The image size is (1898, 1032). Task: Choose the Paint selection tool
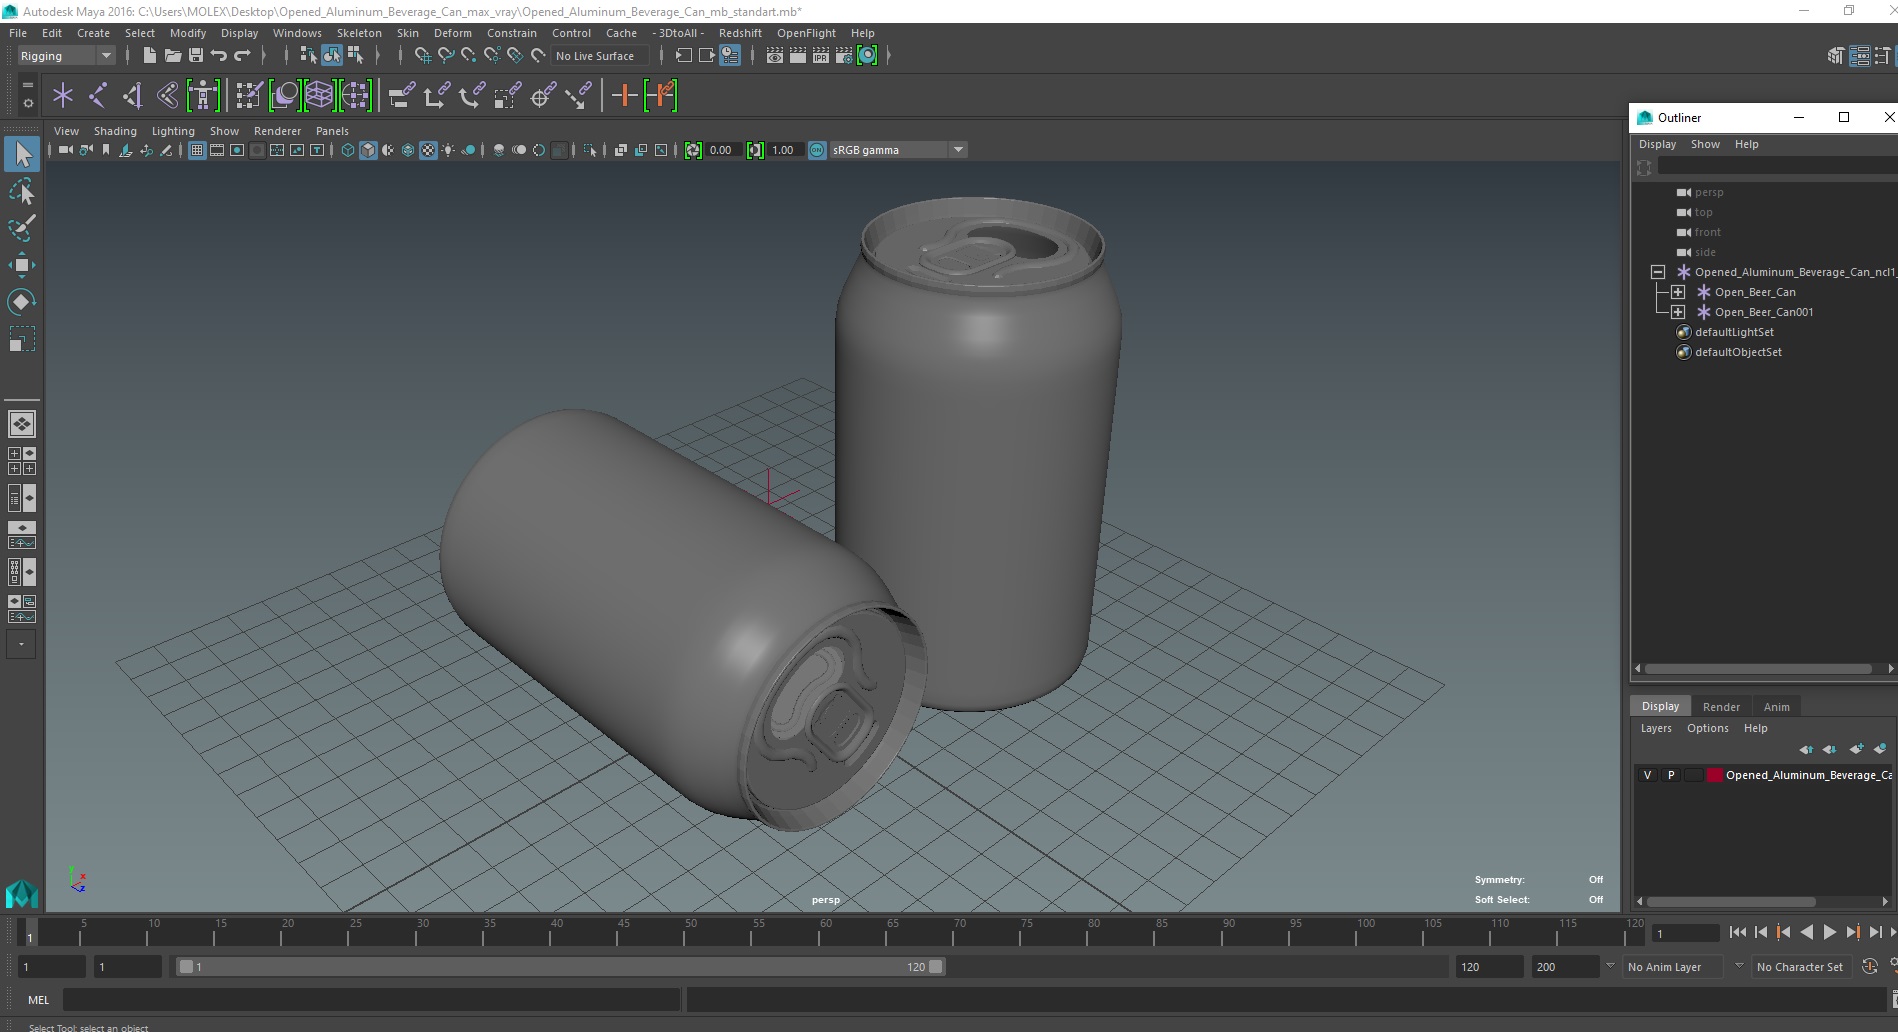pyautogui.click(x=22, y=228)
